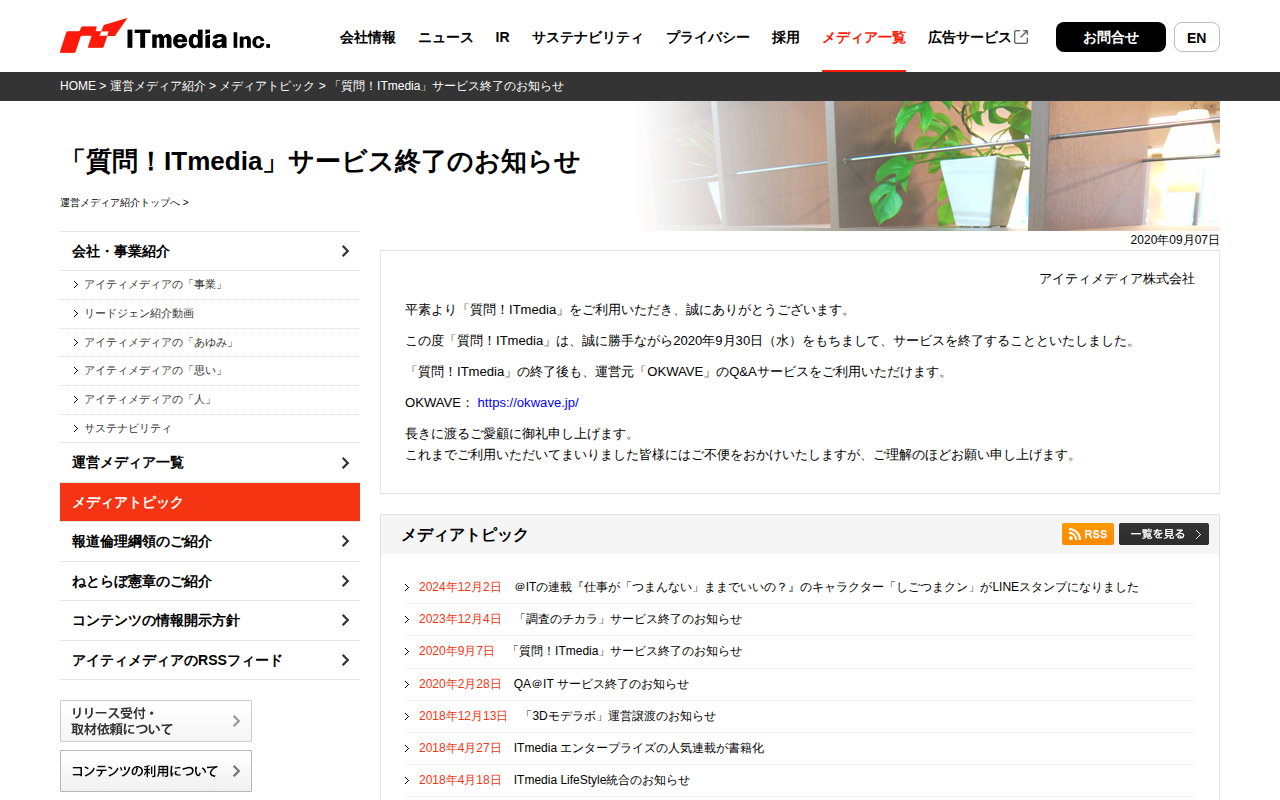Expand the 運営メディア一覧 sidebar chevron
Viewport: 1280px width, 800px height.
tap(345, 463)
